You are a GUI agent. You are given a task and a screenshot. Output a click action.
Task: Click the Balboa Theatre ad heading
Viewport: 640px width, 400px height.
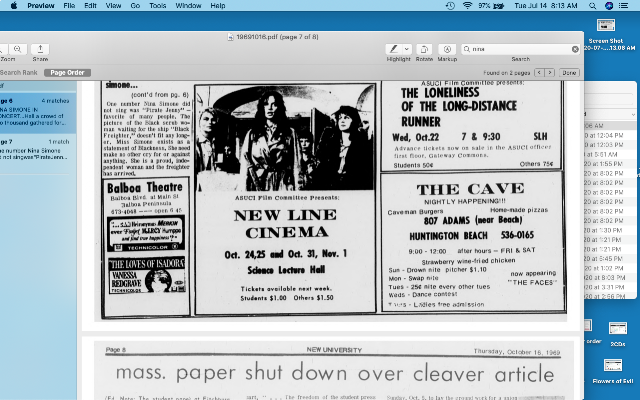point(144,187)
